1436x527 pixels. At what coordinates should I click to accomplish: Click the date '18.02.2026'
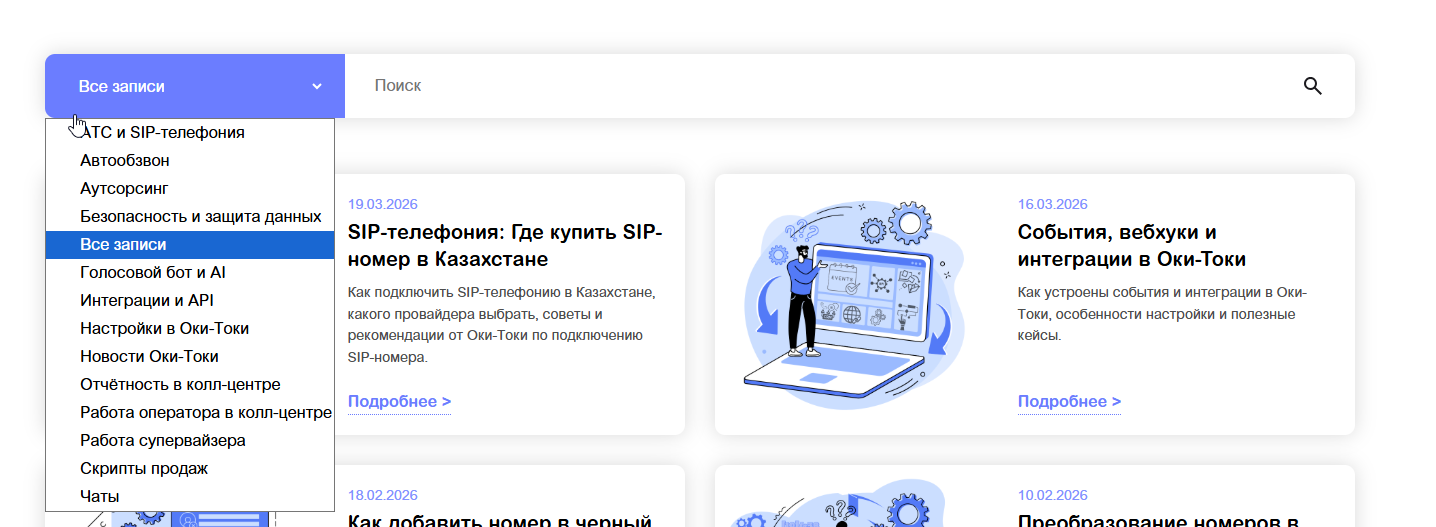coord(383,495)
